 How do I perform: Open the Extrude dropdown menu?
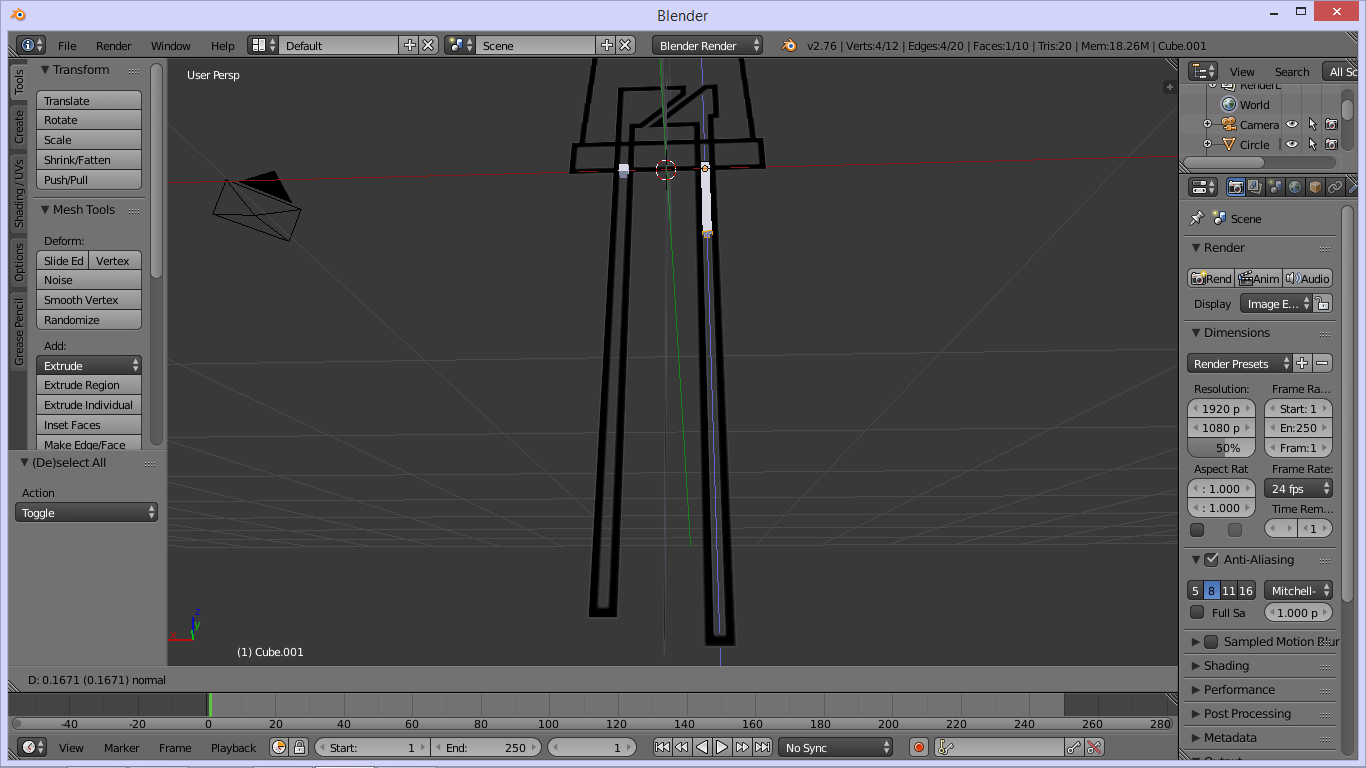click(x=89, y=365)
